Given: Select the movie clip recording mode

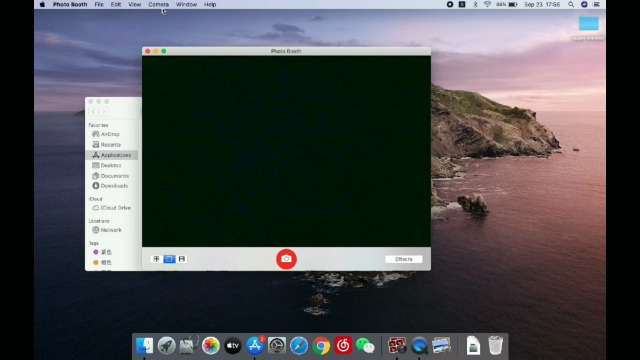Looking at the screenshot, I should point(182,259).
